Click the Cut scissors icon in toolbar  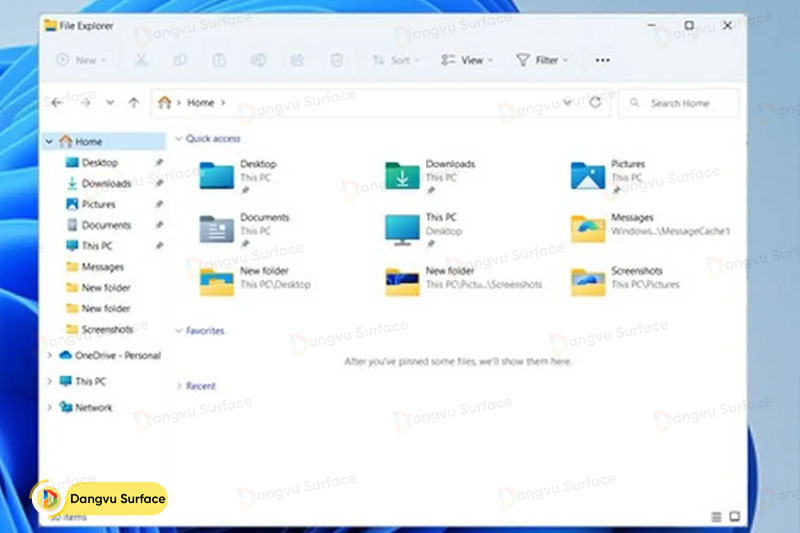pyautogui.click(x=141, y=60)
